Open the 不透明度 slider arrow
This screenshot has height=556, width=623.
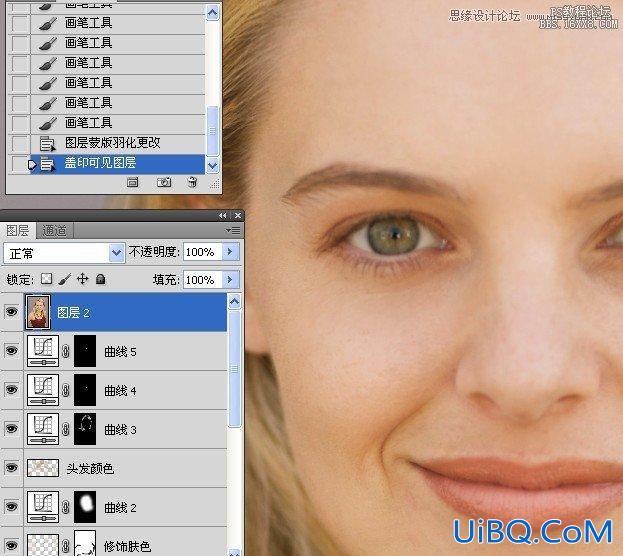tap(230, 252)
